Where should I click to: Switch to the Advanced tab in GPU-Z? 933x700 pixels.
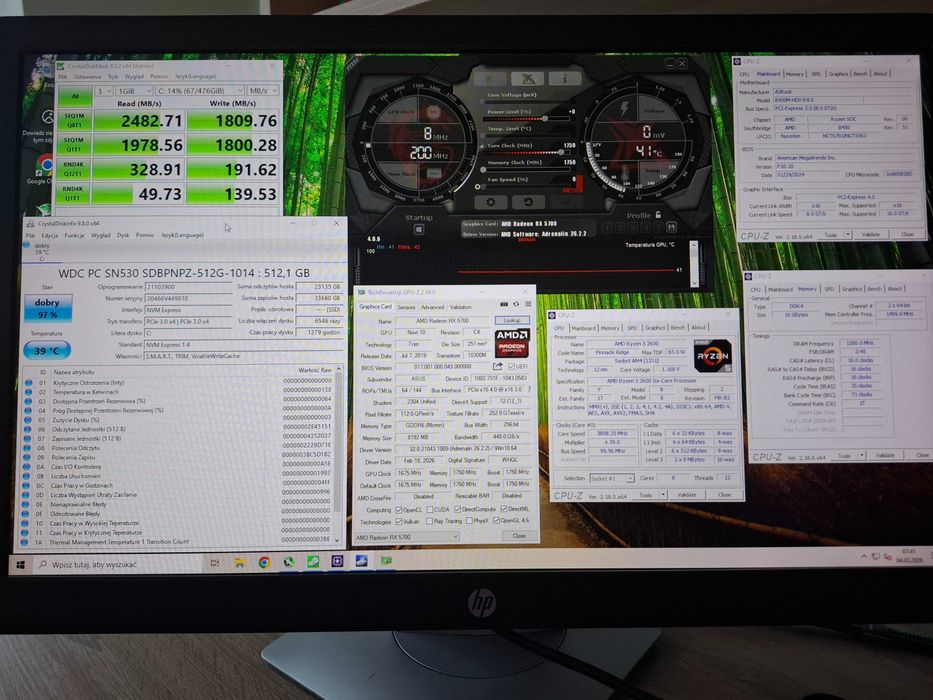pos(433,307)
